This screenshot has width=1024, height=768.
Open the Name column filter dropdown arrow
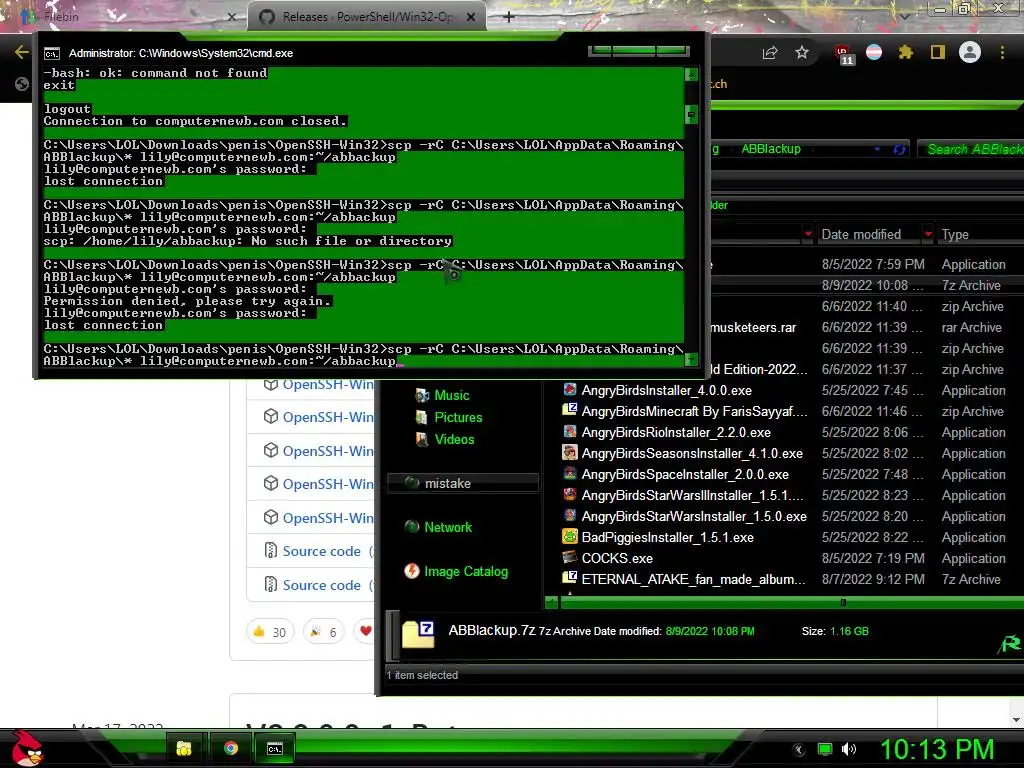point(808,234)
